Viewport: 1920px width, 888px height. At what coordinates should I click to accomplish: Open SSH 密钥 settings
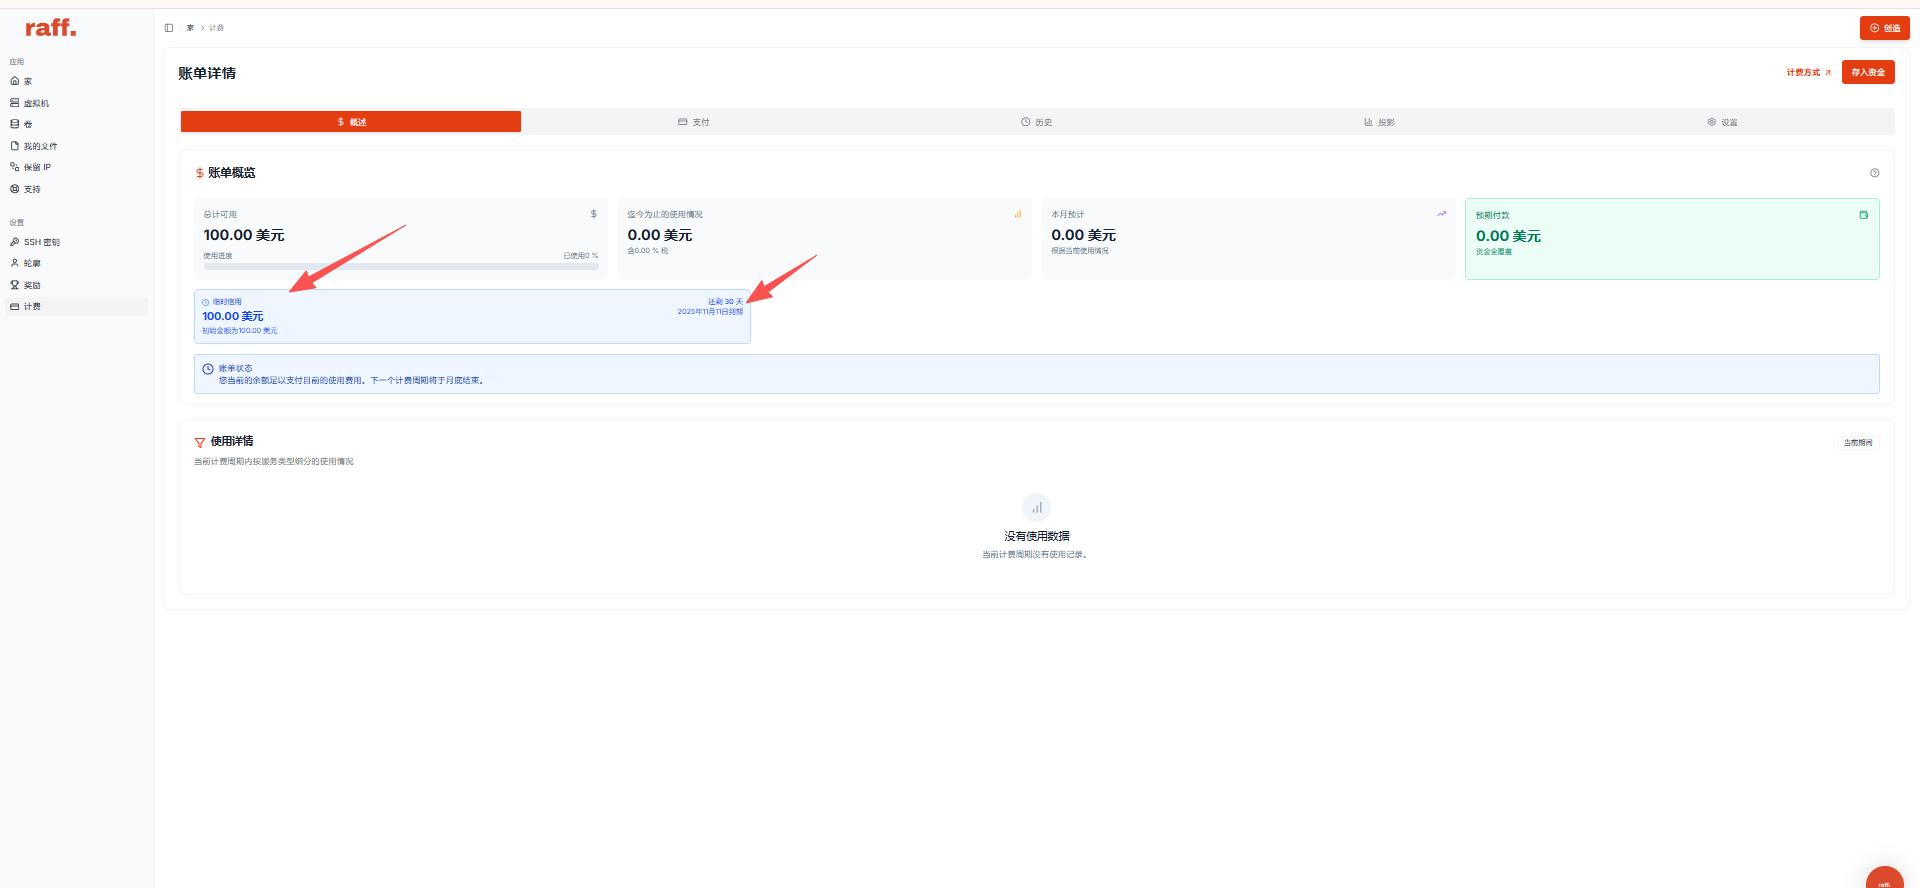click(41, 242)
